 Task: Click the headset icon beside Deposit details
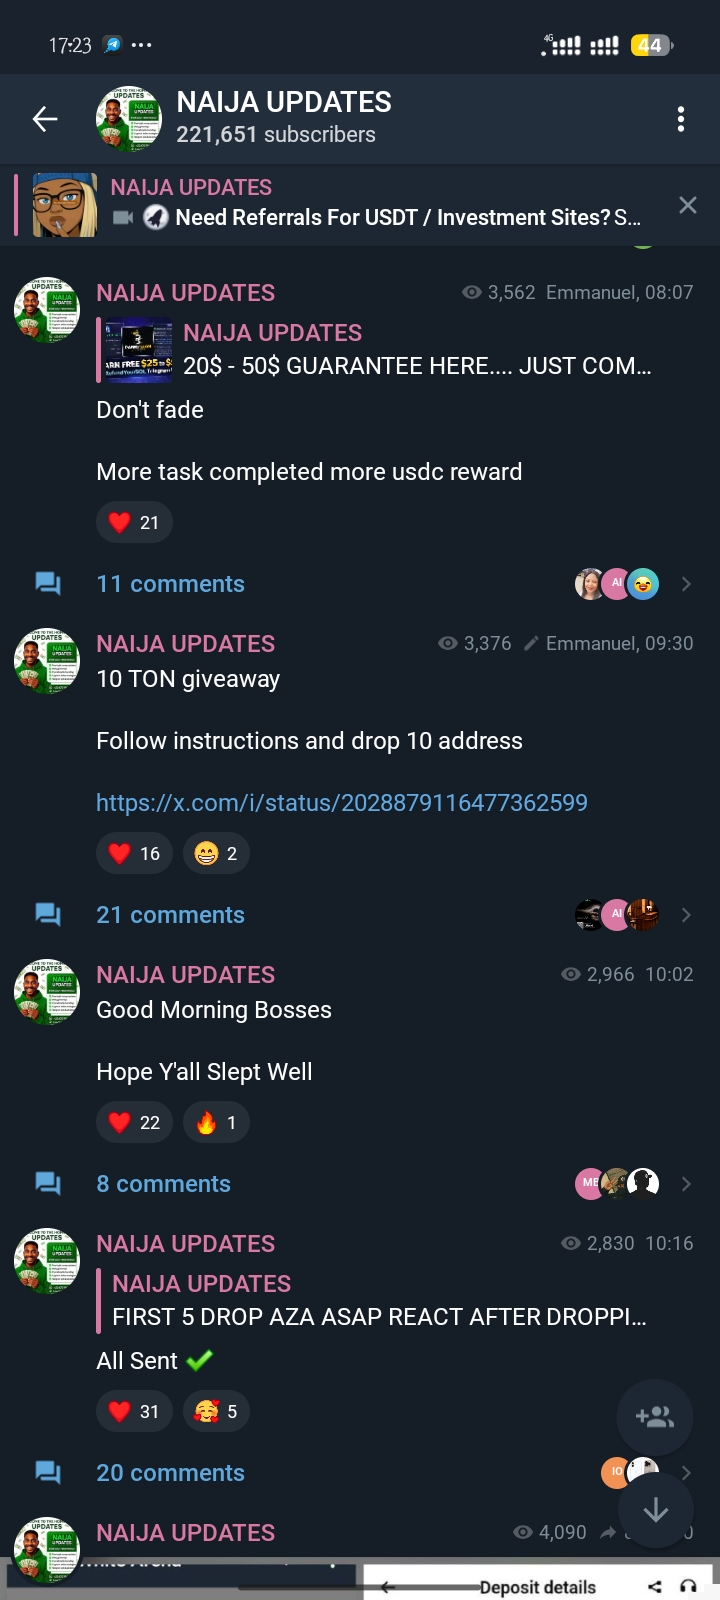[x=688, y=1586]
